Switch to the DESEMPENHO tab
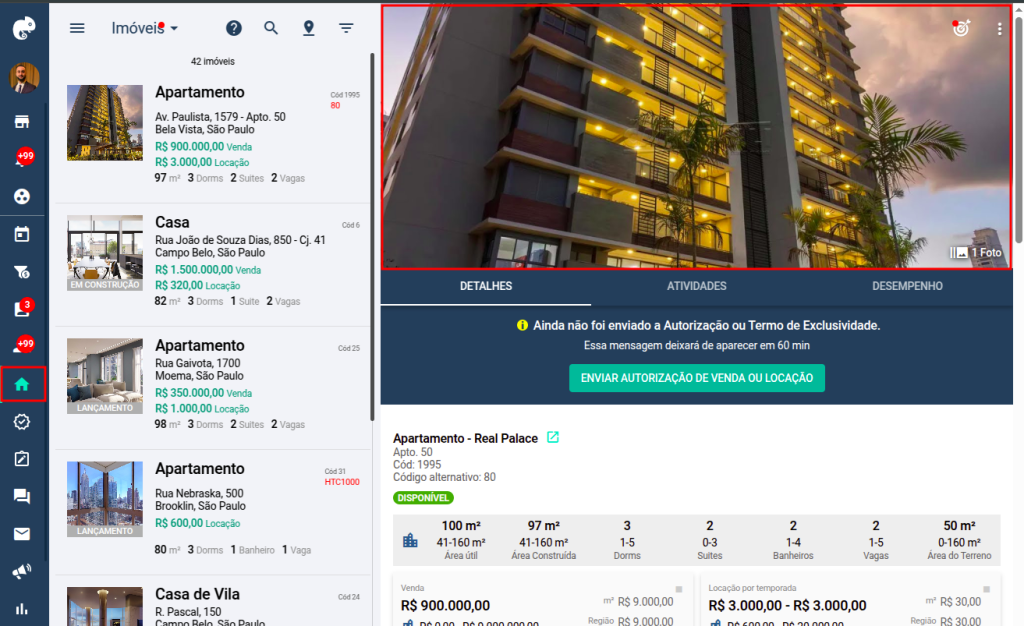 pos(907,286)
